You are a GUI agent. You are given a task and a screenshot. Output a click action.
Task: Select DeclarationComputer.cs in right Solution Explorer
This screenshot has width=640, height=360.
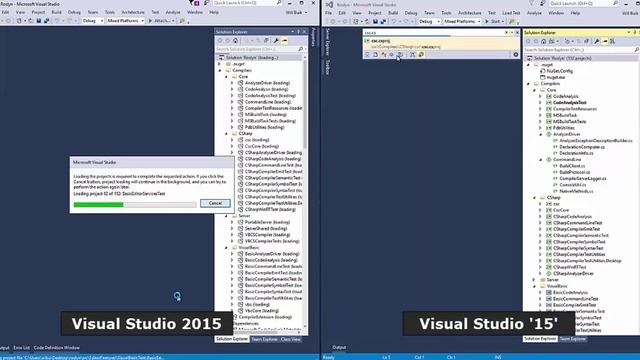[582, 147]
